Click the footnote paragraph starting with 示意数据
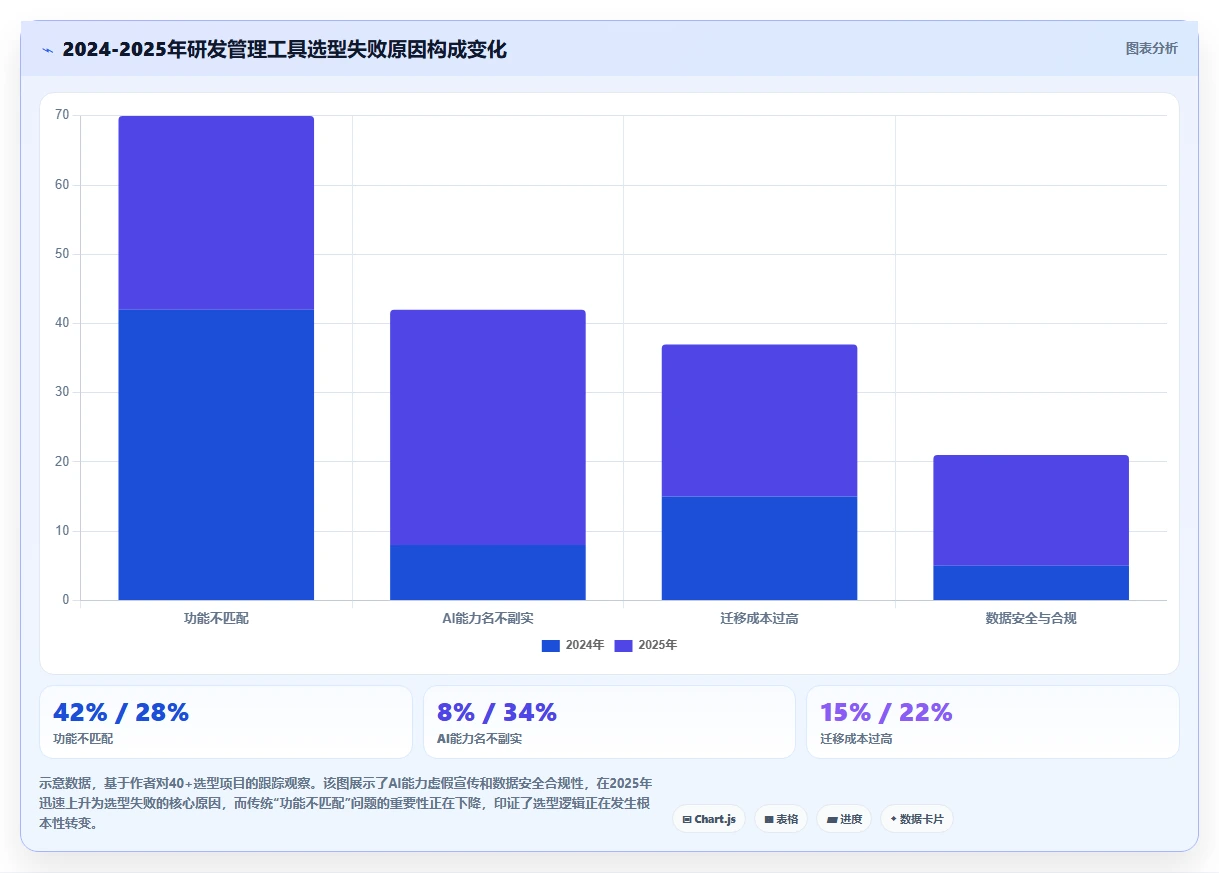This screenshot has width=1219, height=873. click(x=346, y=803)
